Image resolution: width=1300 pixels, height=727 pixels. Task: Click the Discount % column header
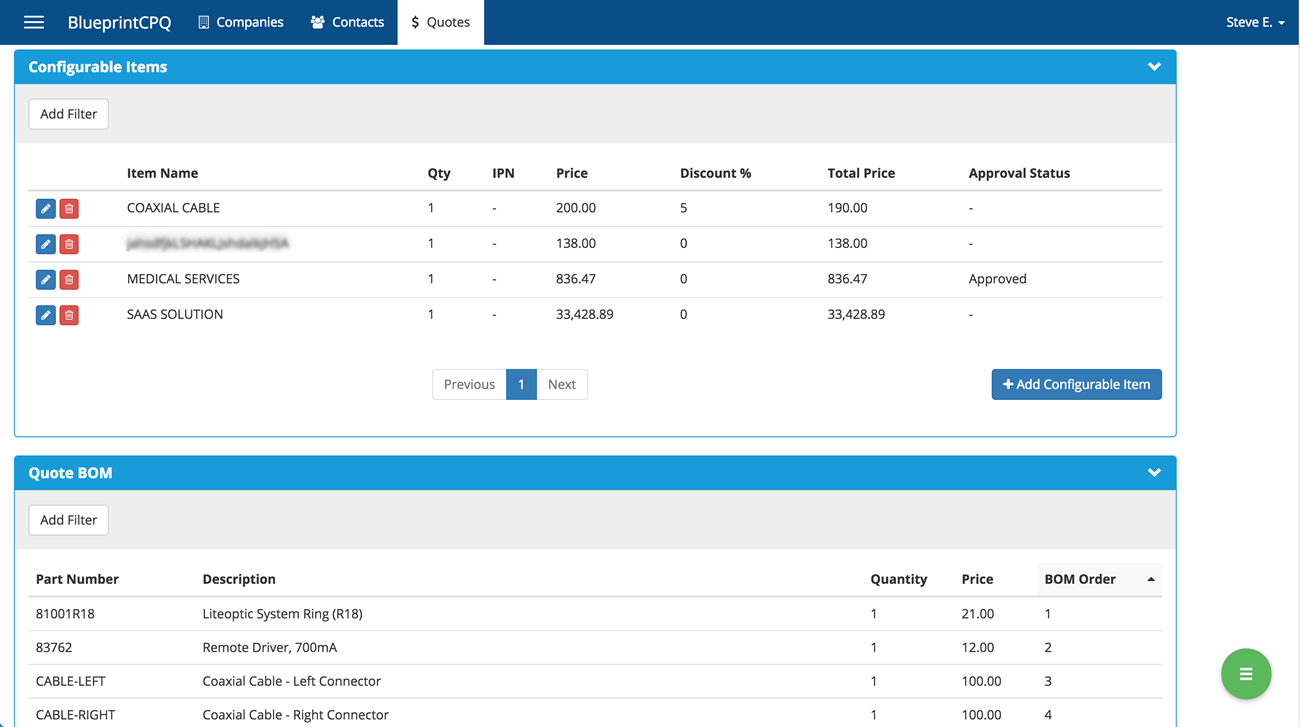tap(715, 173)
